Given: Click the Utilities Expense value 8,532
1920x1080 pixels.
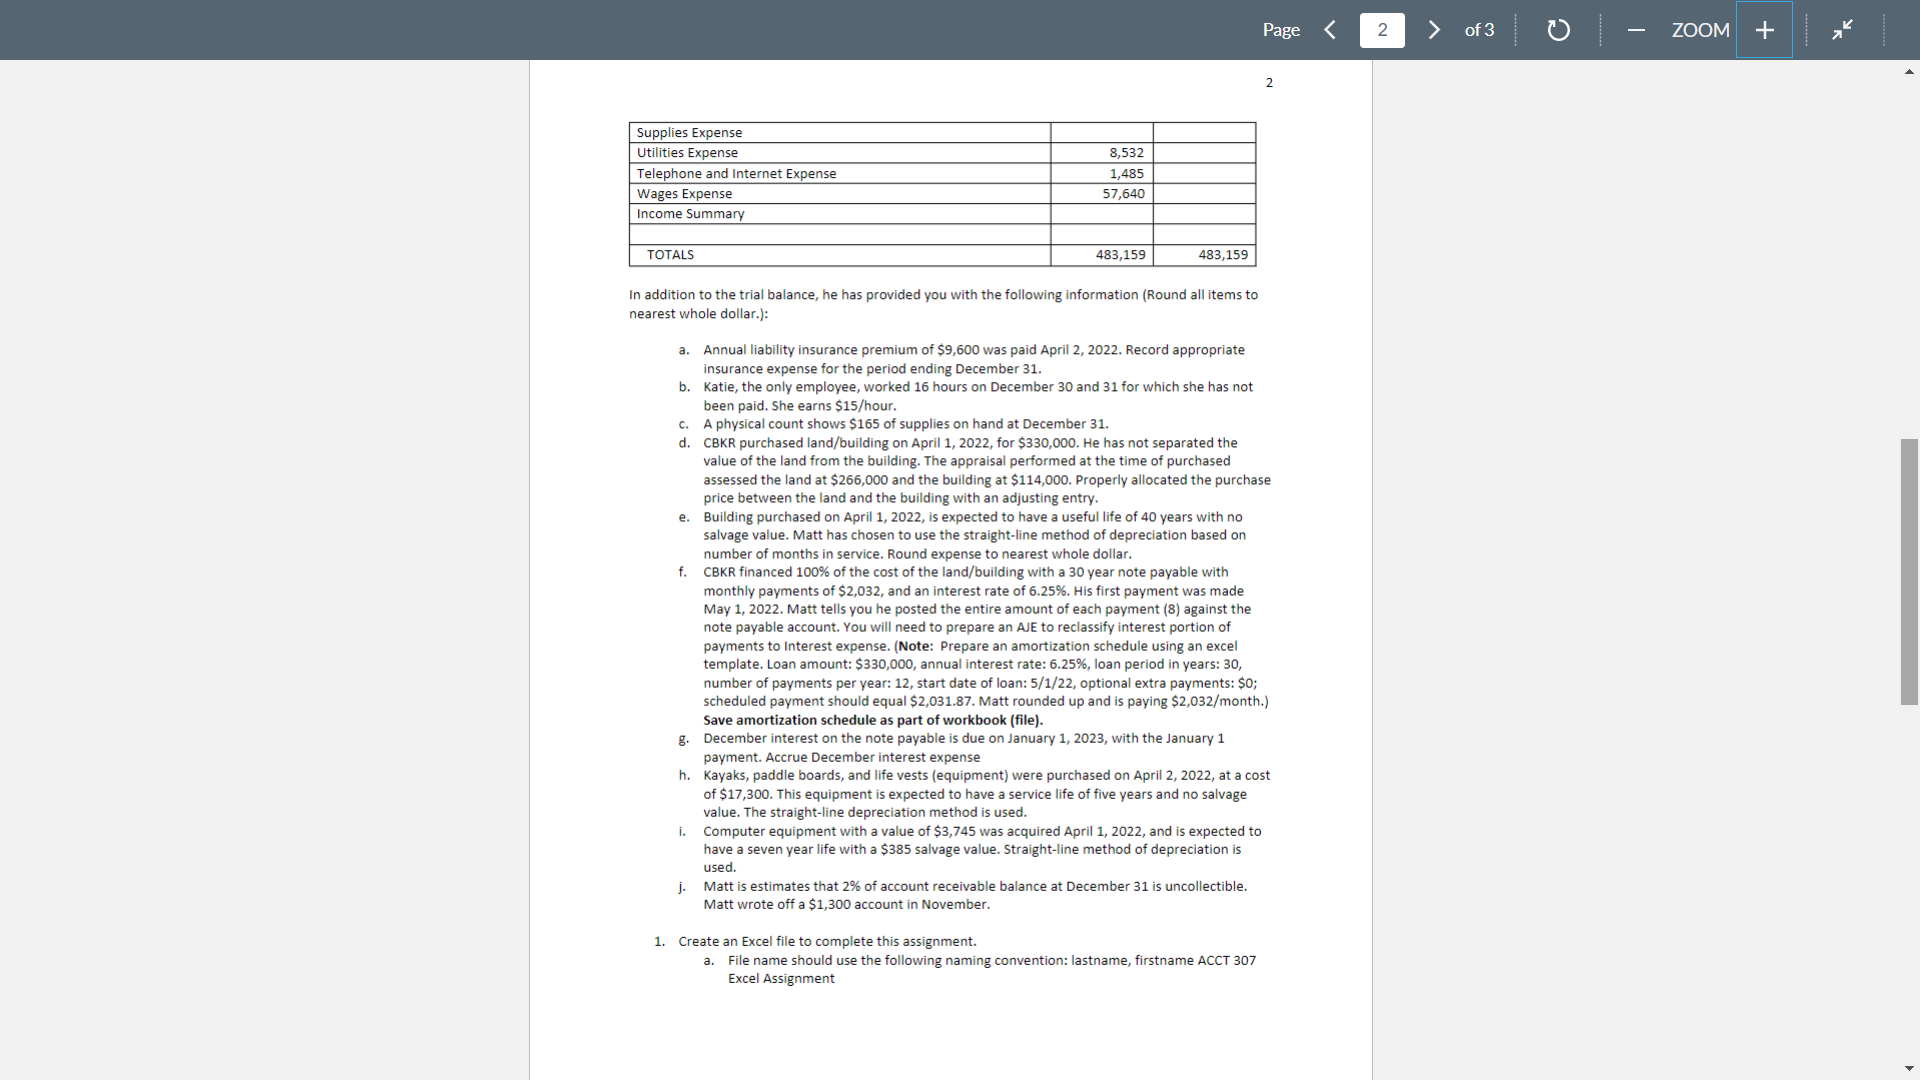Looking at the screenshot, I should tap(1126, 153).
